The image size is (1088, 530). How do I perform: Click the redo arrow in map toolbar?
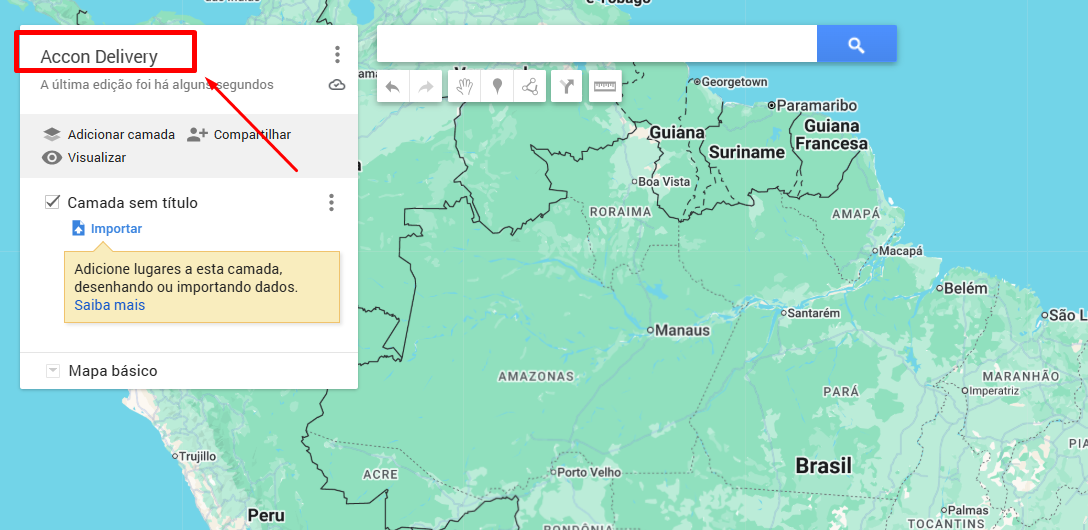[425, 87]
